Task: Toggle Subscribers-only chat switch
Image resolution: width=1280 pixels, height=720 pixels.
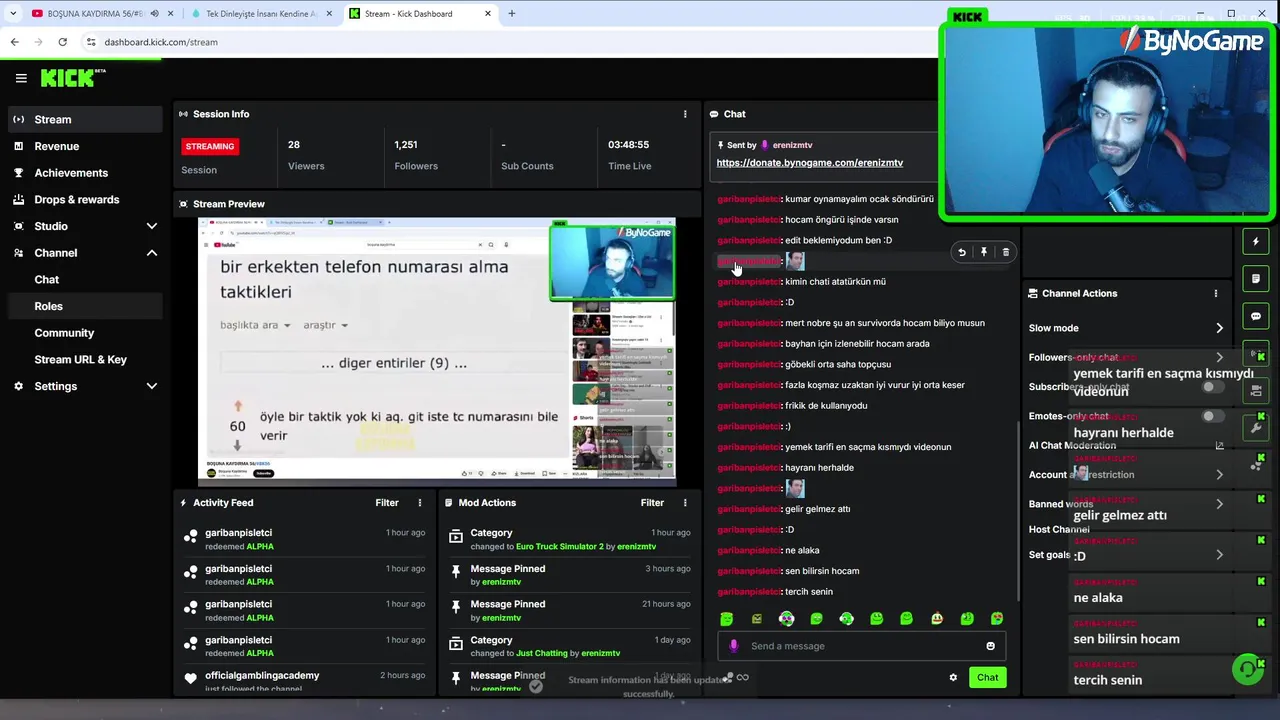Action: point(1212,387)
